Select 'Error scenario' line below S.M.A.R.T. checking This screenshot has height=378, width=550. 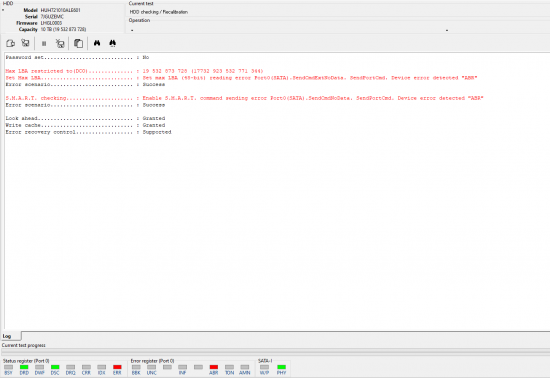(85, 105)
